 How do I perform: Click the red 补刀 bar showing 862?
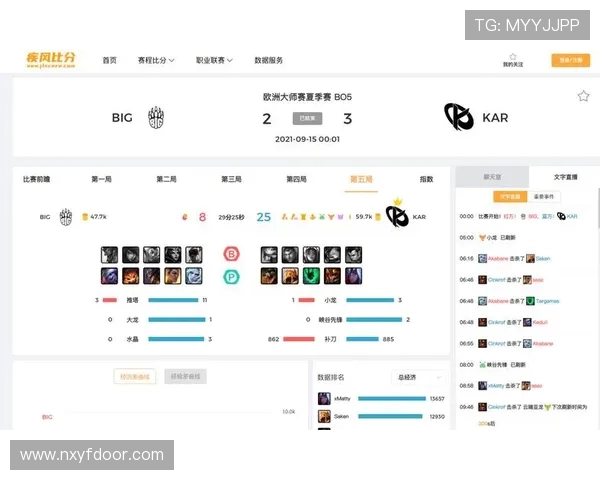click(x=299, y=339)
